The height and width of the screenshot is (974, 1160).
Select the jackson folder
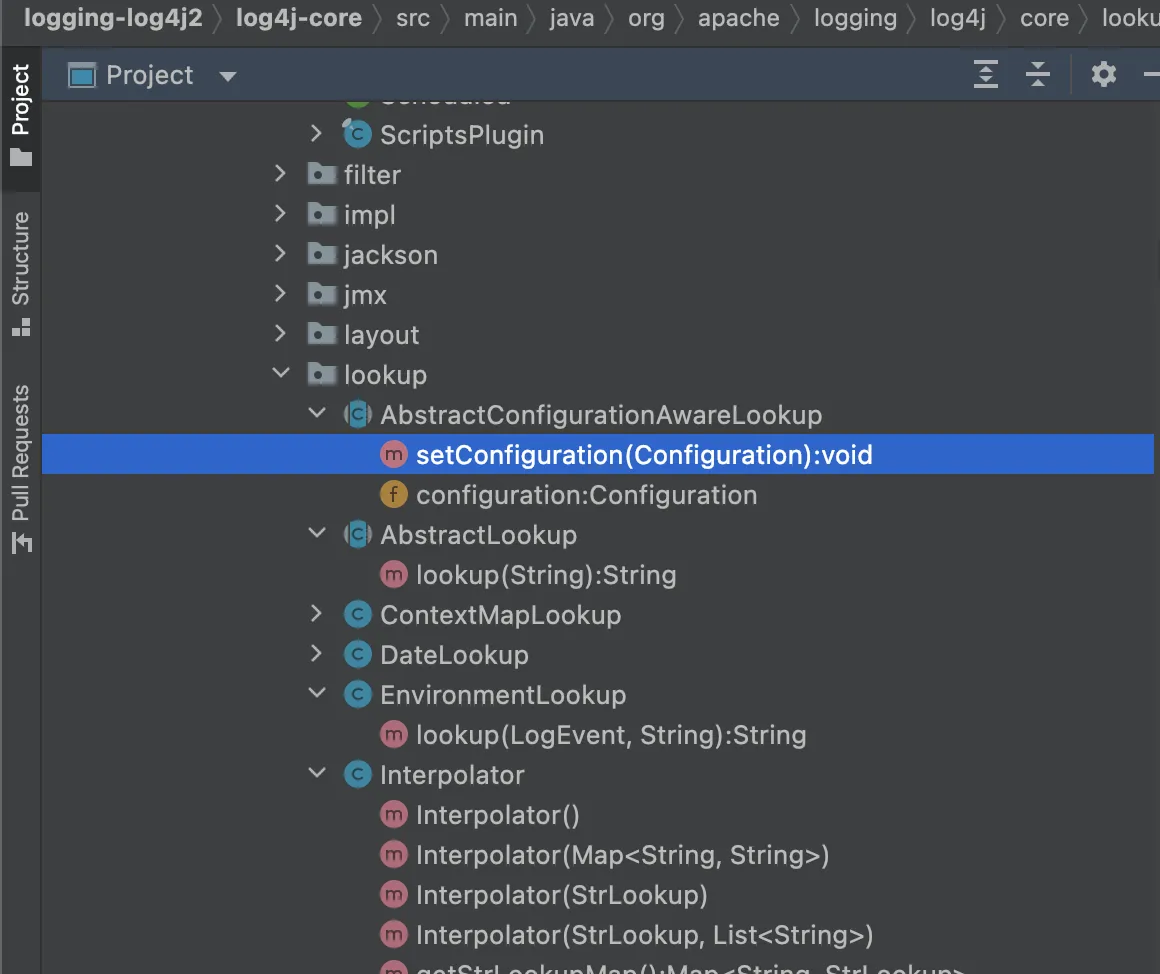click(x=390, y=255)
